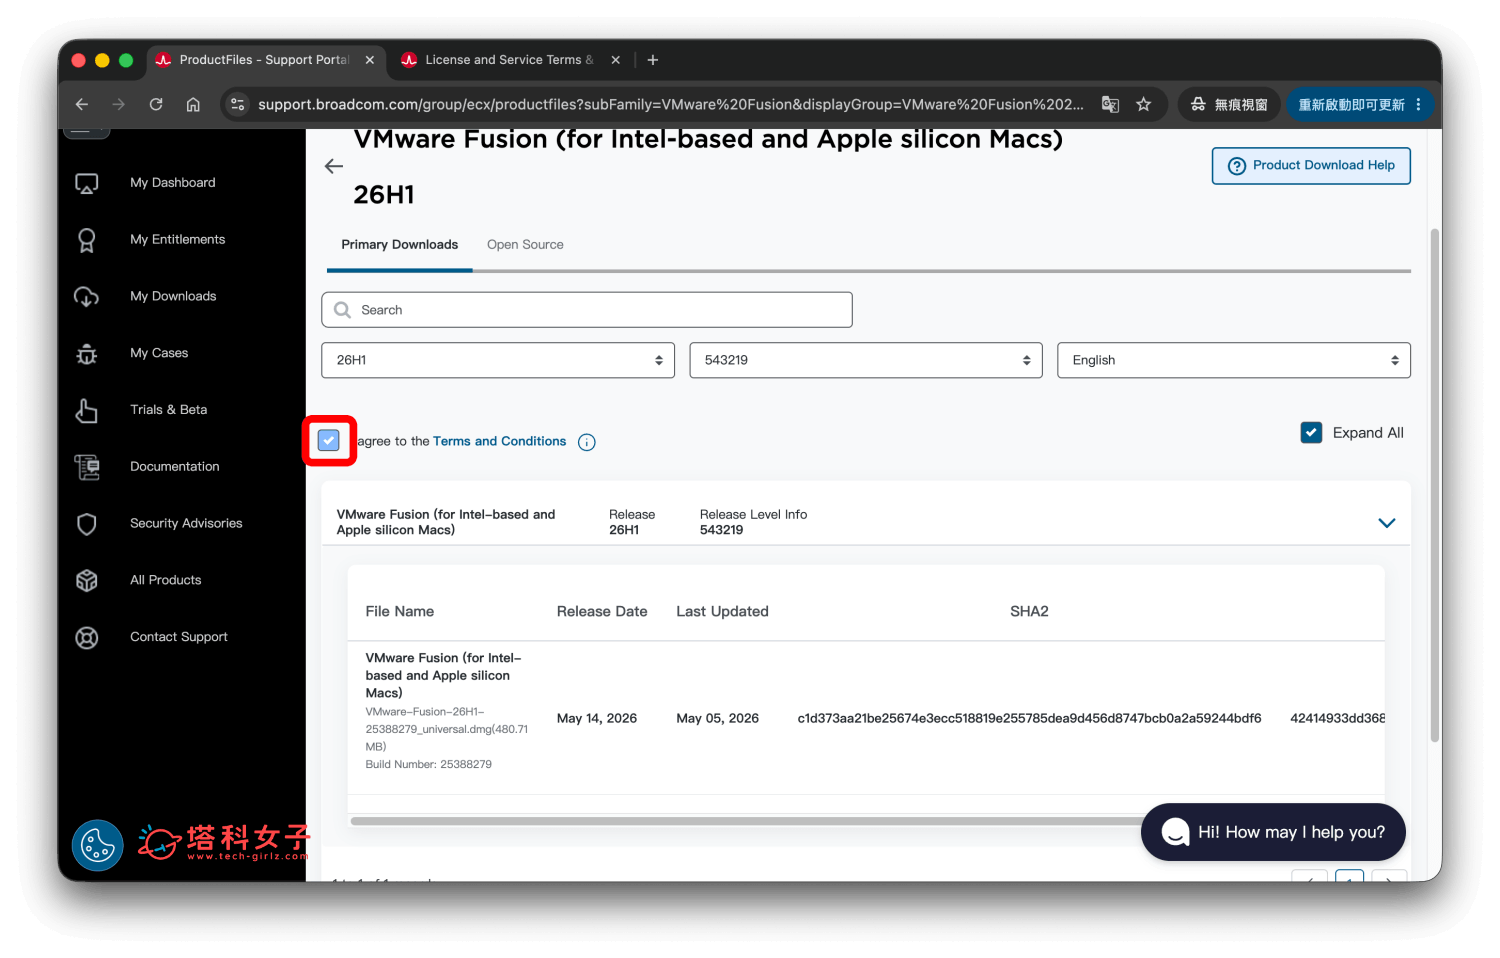1500x958 pixels.
Task: Open Trials & Beta menu item
Action: pyautogui.click(x=169, y=410)
